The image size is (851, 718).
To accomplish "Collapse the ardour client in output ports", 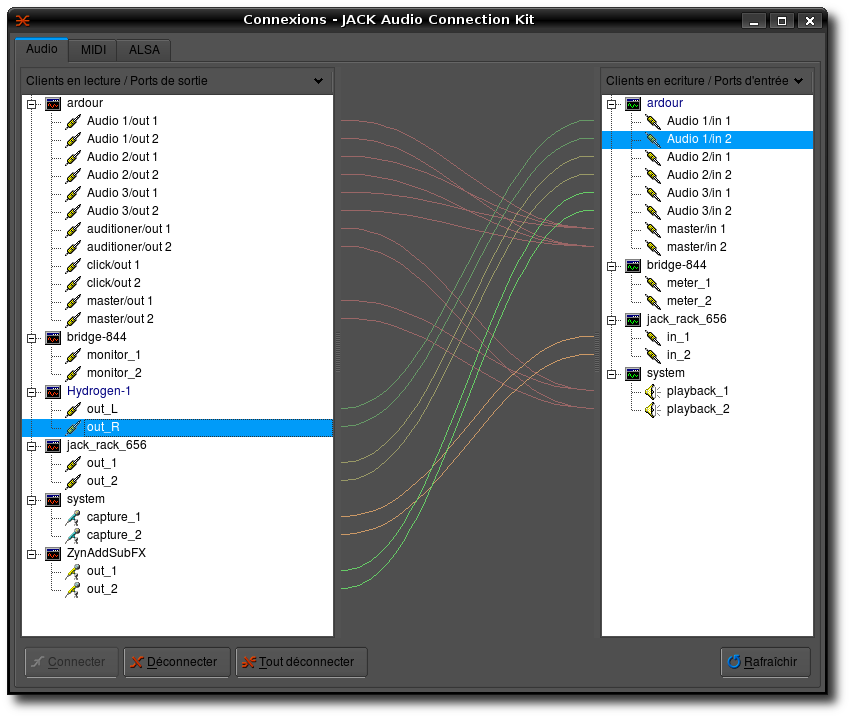I will [x=31, y=104].
